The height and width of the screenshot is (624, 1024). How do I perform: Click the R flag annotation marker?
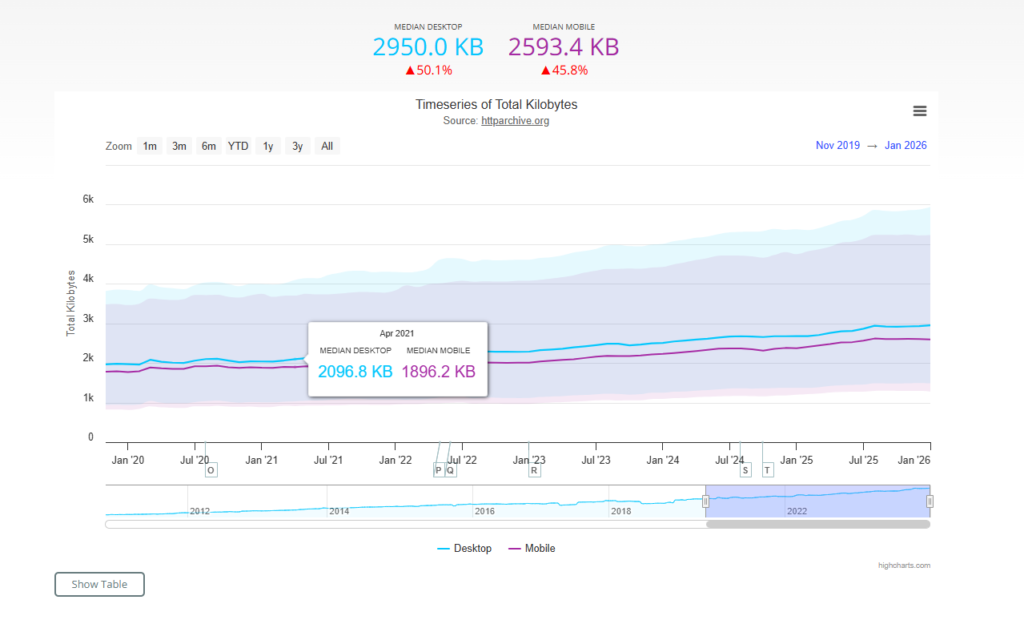point(535,470)
